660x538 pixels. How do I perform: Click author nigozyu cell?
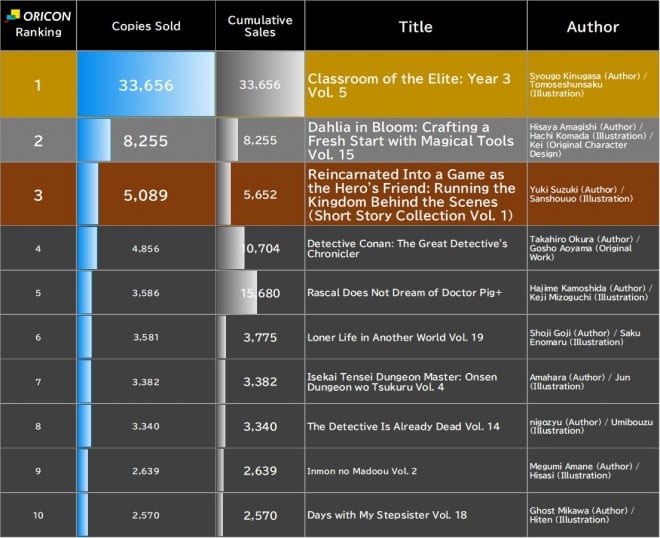(x=593, y=426)
